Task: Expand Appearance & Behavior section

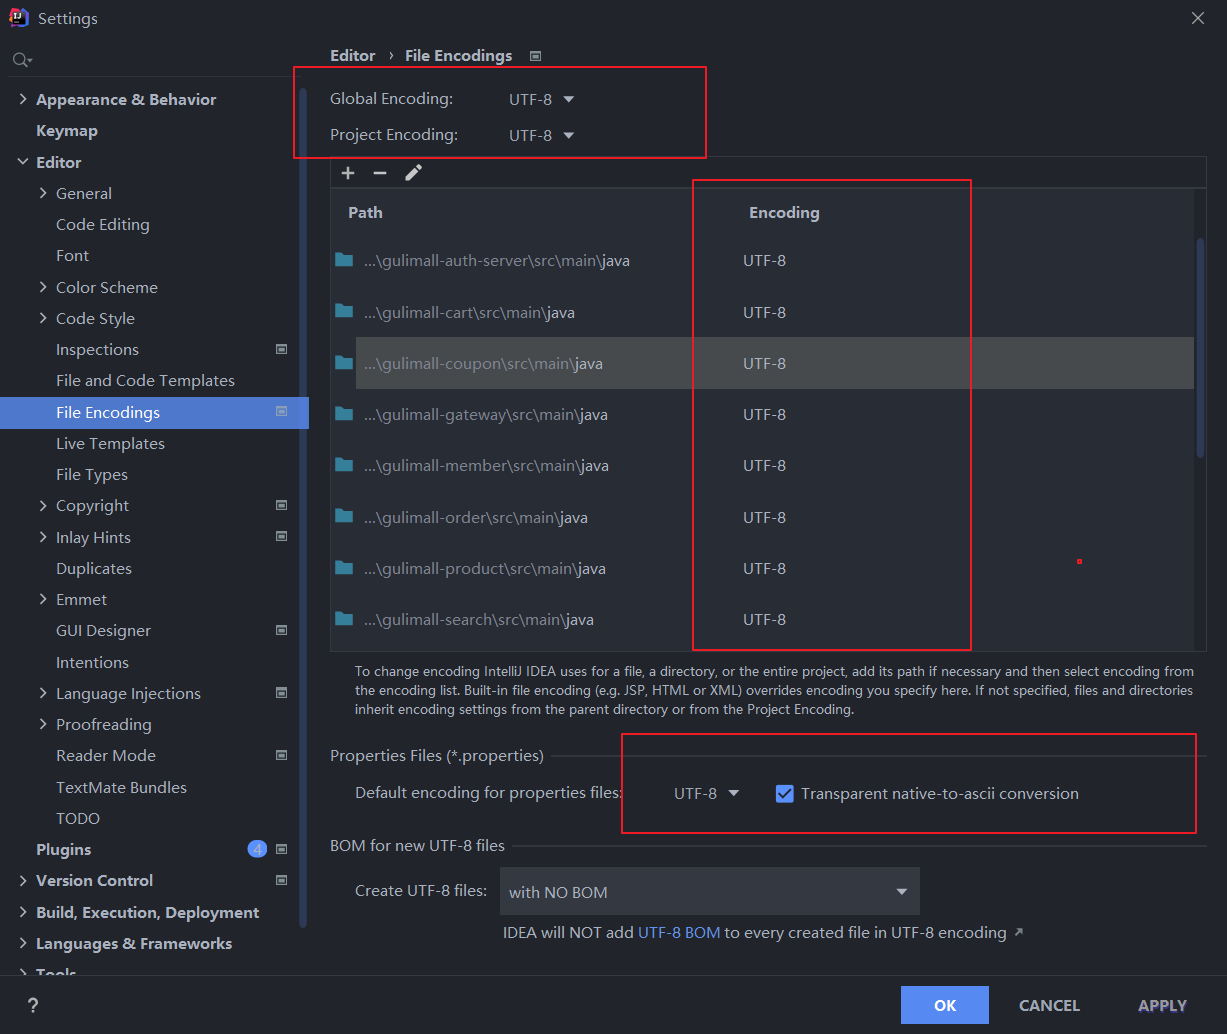Action: (x=23, y=99)
